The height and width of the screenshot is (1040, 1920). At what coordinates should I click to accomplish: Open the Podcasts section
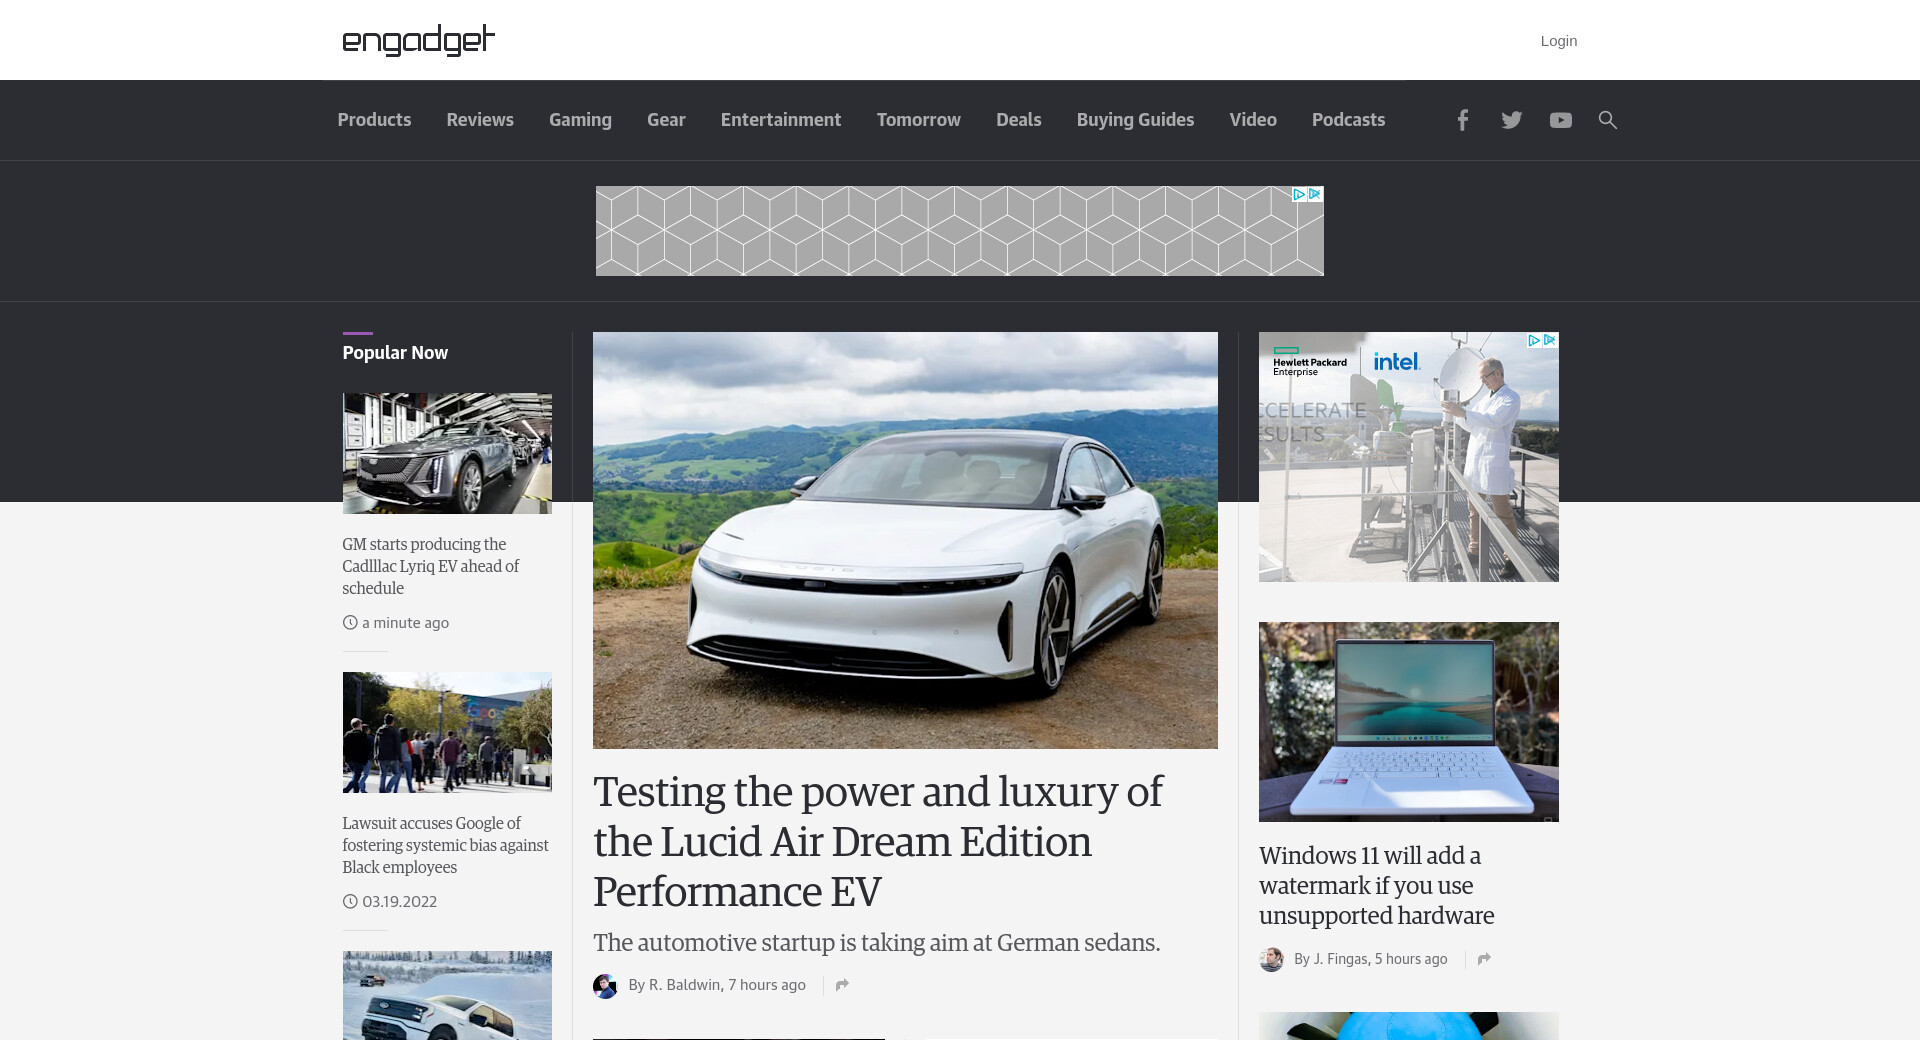pyautogui.click(x=1348, y=120)
